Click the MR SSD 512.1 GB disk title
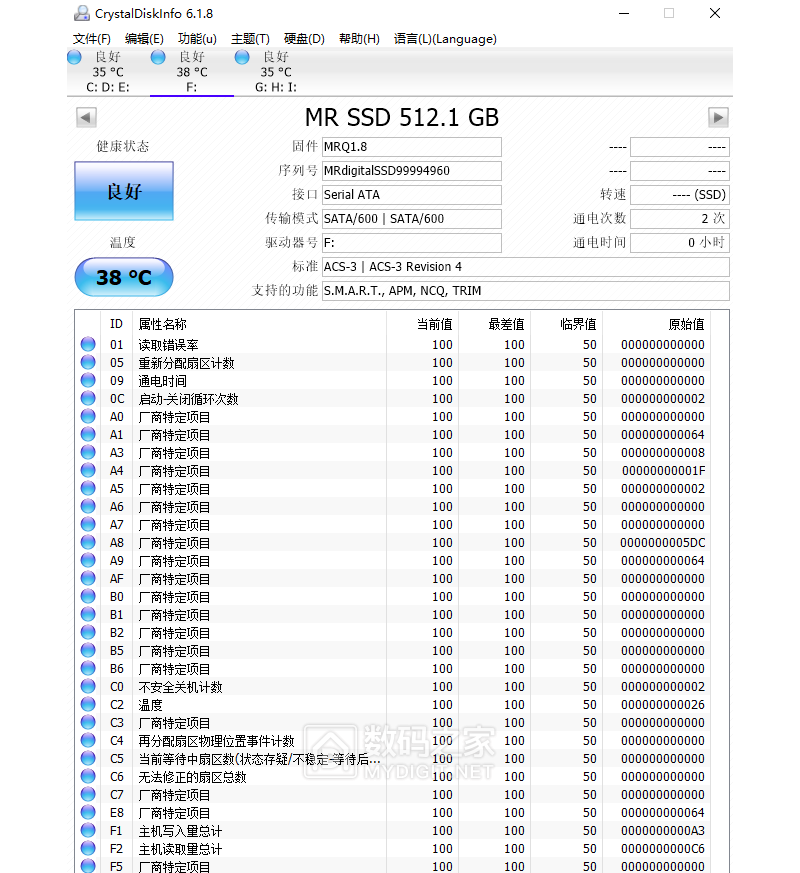Image resolution: width=800 pixels, height=873 pixels. coord(402,117)
